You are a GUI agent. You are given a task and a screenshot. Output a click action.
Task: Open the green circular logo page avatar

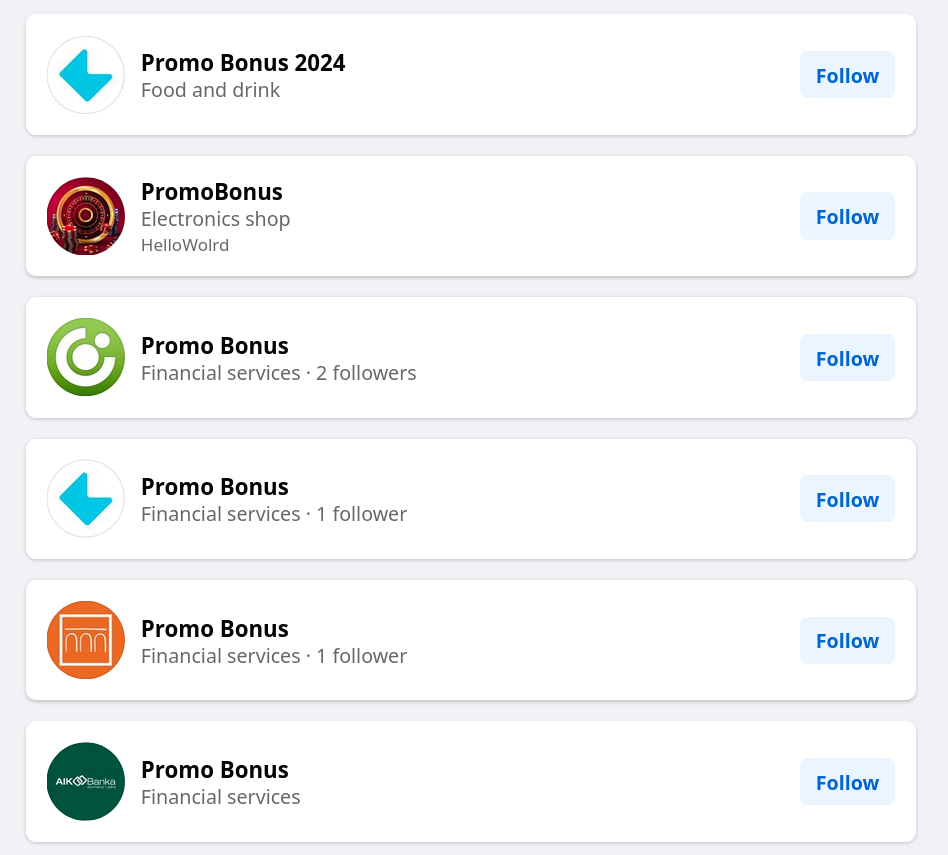(x=86, y=357)
